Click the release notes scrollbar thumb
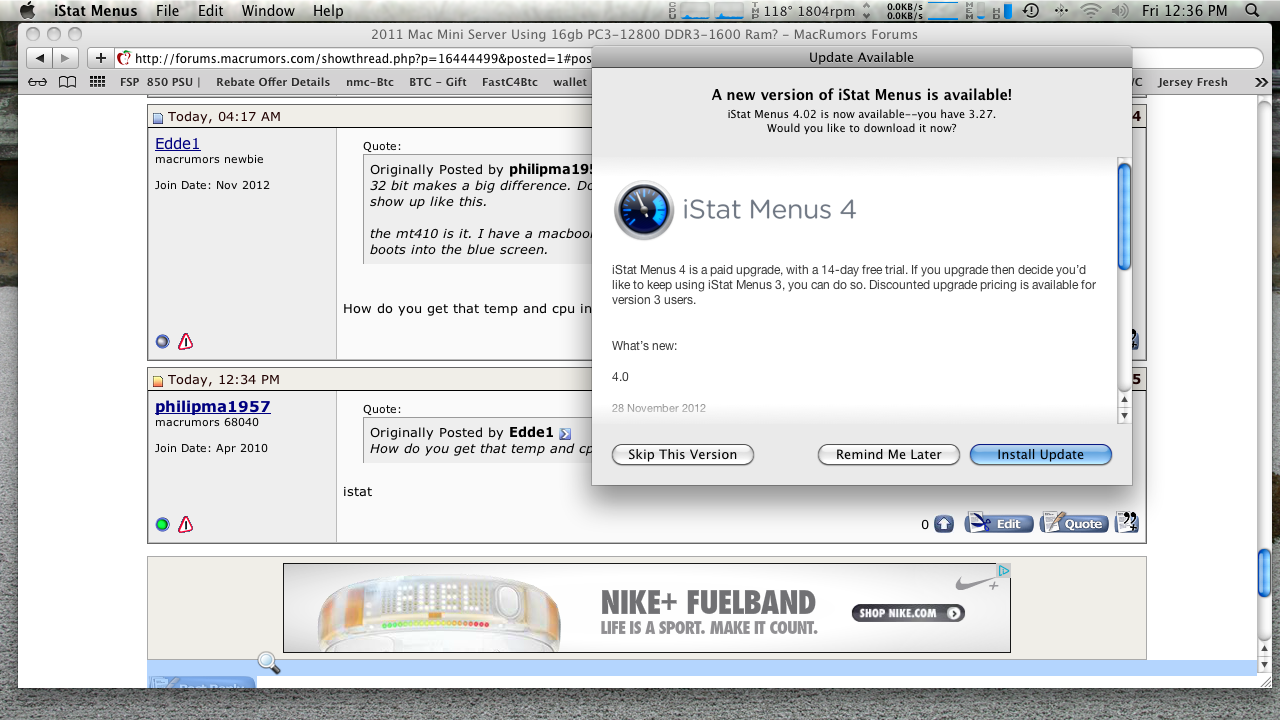The image size is (1280, 720). click(x=1124, y=216)
